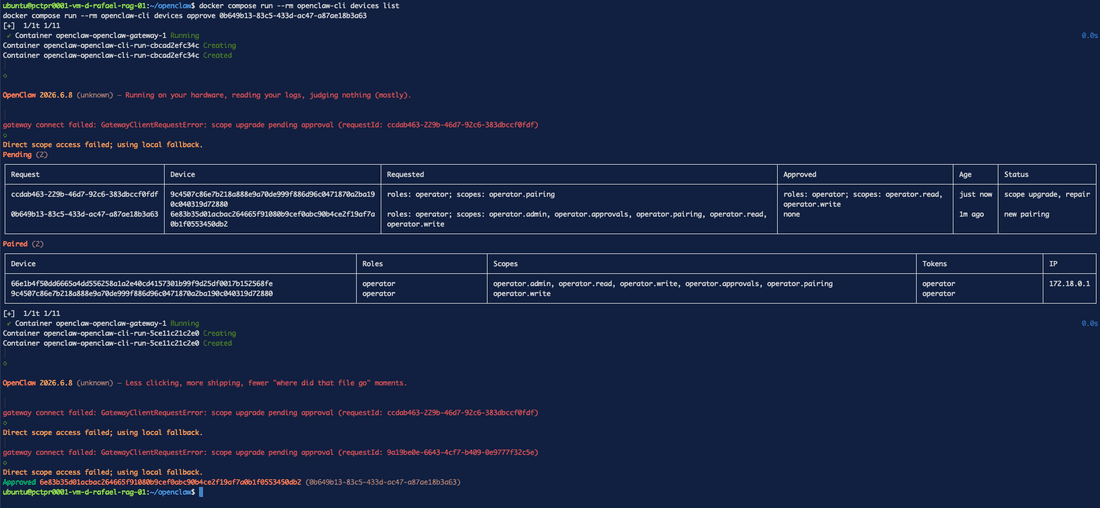Click the paired device ID starting 66e1b4f50dd6665a
The height and width of the screenshot is (508, 1100).
[142, 283]
